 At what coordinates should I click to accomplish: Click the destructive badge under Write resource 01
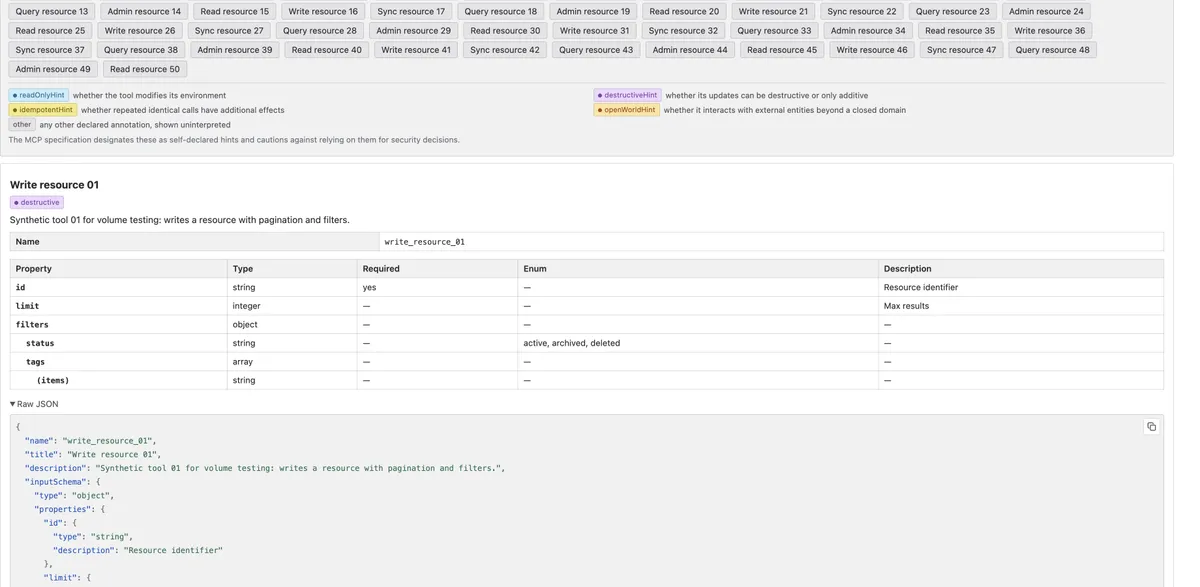click(x=36, y=202)
